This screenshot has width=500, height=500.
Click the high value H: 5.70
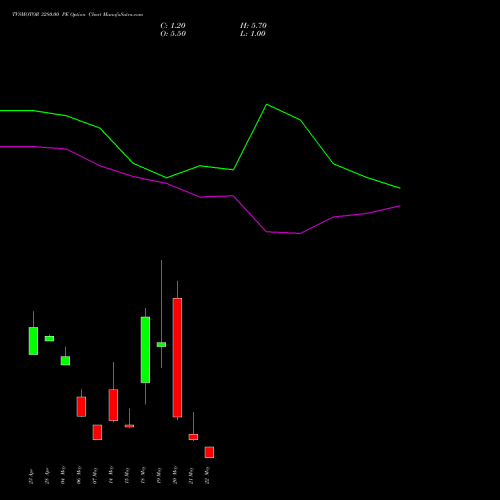point(253,26)
